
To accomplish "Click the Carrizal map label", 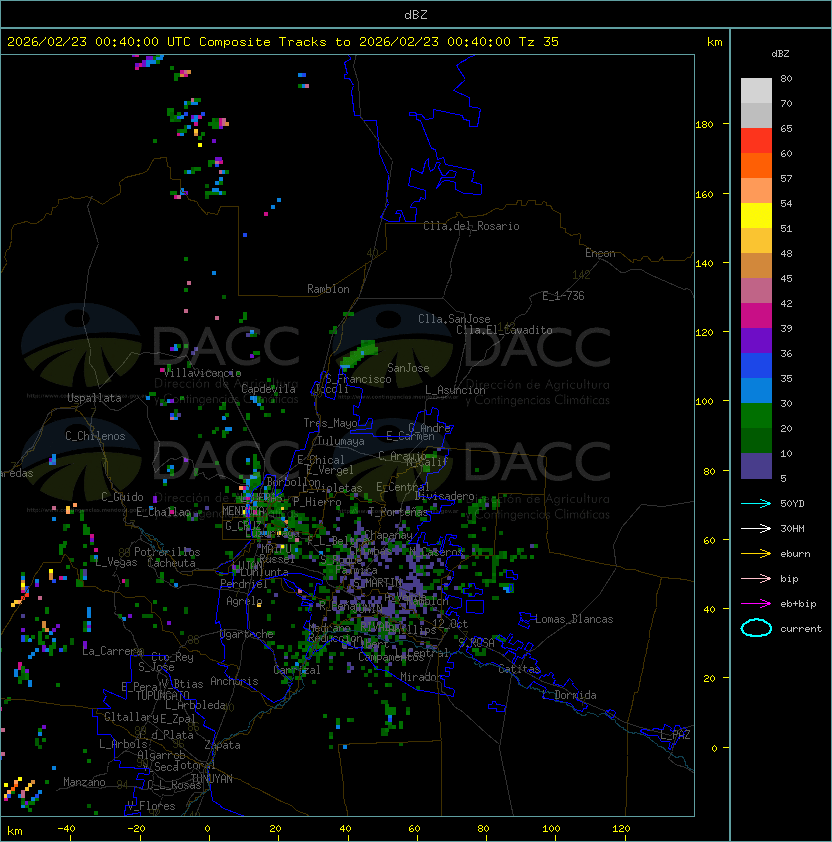I will click(x=296, y=670).
